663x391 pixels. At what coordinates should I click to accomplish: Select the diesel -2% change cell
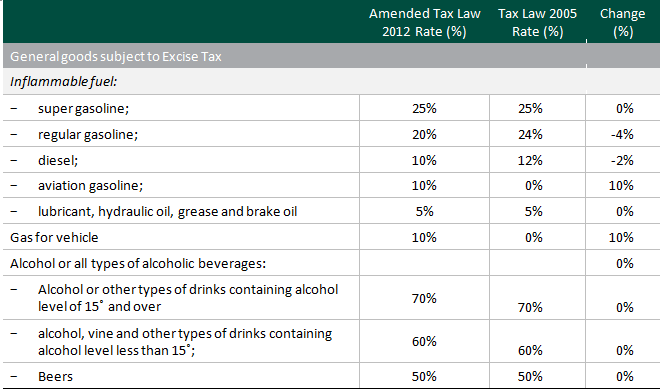tap(622, 160)
